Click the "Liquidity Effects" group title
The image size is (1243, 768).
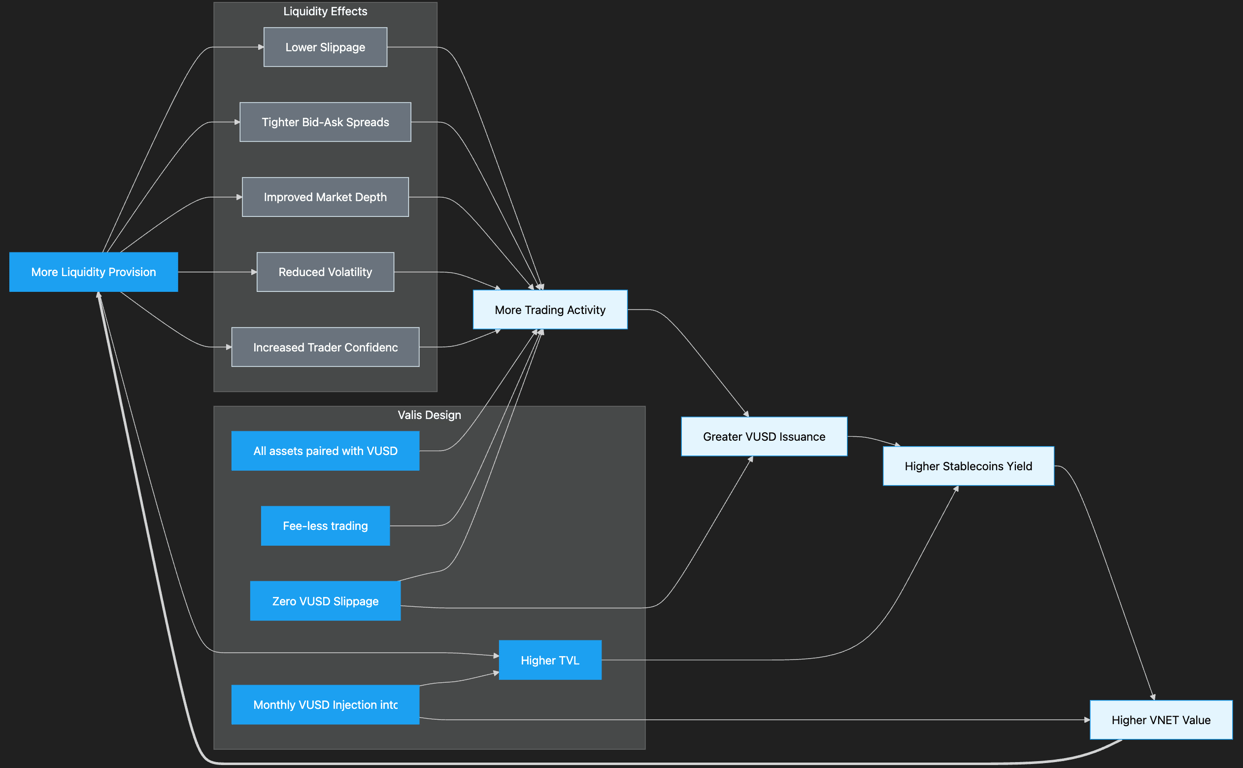tap(325, 11)
